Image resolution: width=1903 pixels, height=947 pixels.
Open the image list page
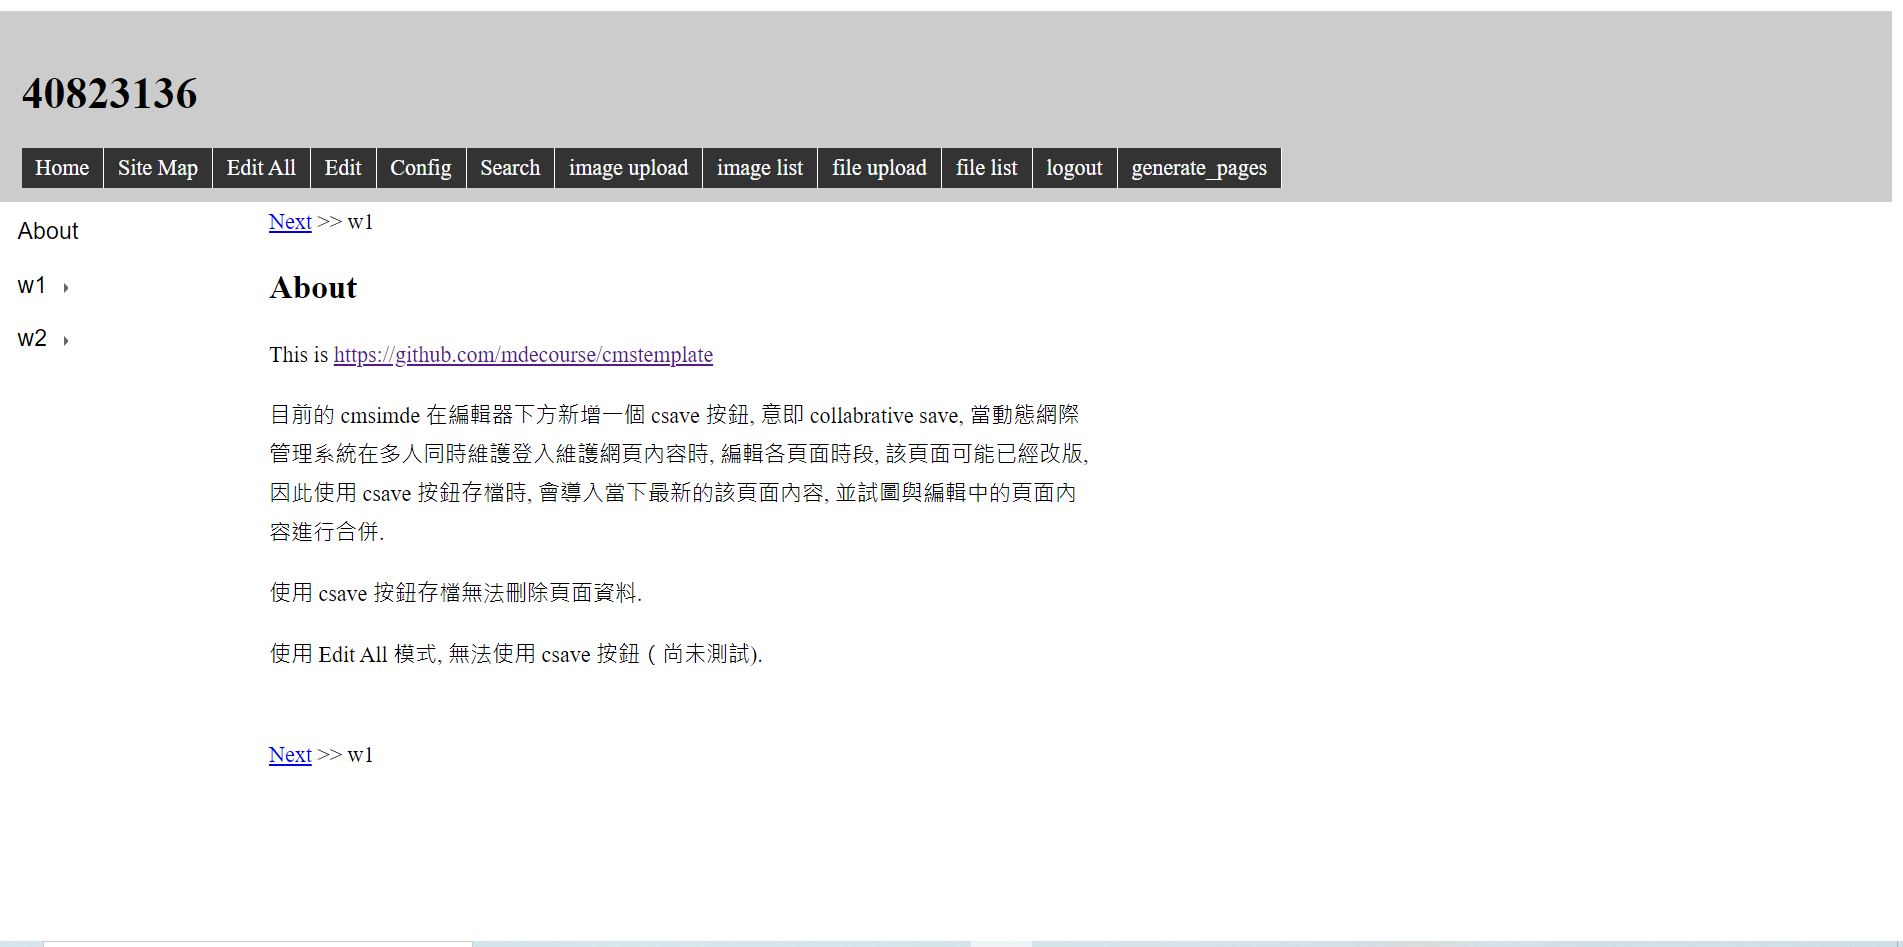pos(760,168)
